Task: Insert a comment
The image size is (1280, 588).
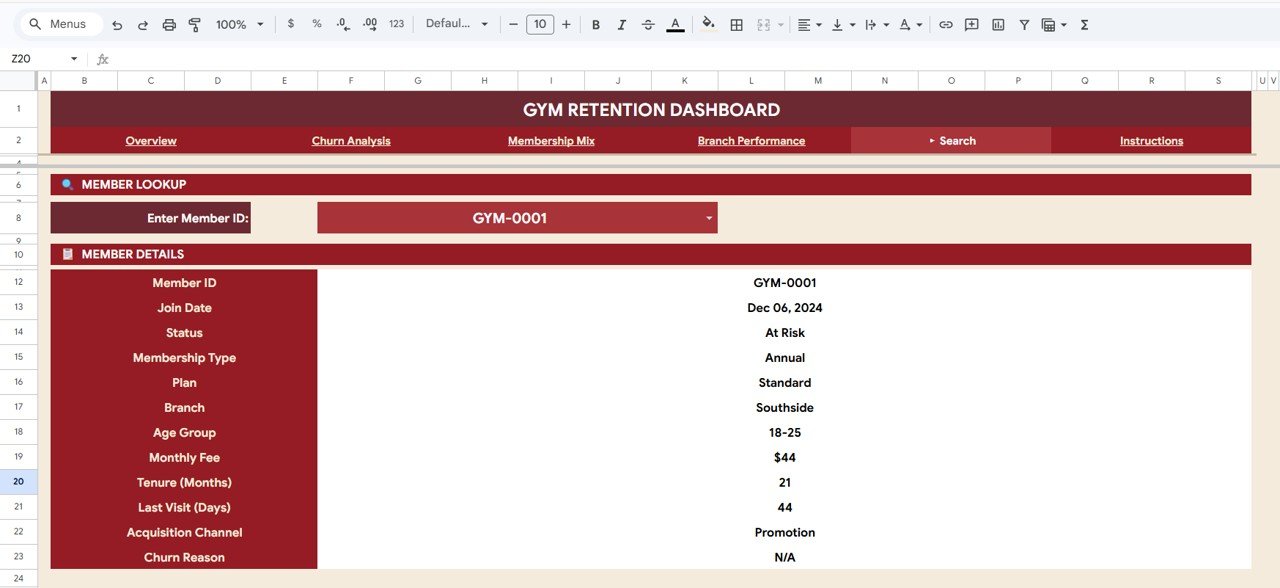Action: click(971, 24)
